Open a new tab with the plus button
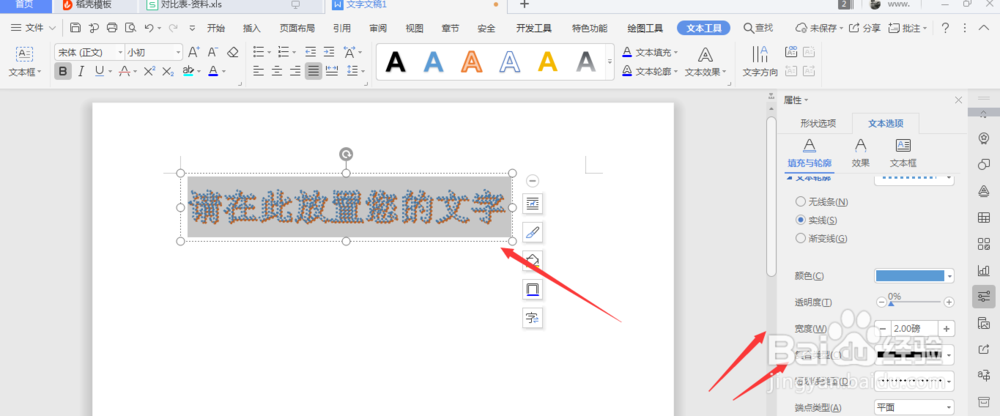This screenshot has width=1000, height=416. click(524, 4)
